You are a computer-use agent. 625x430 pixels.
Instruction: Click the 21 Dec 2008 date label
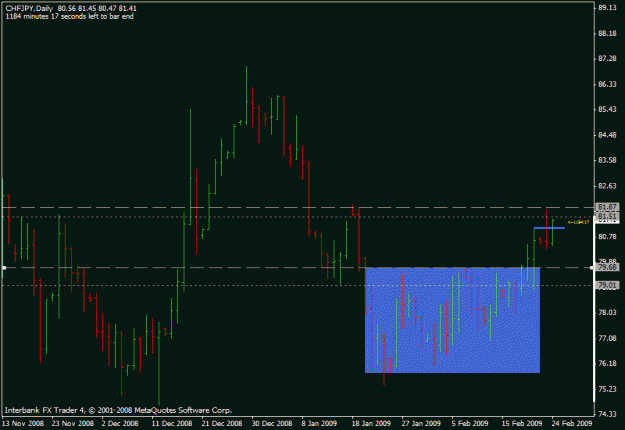(222, 423)
